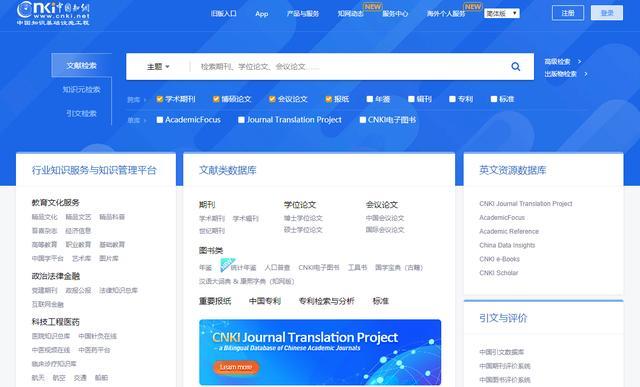Open 海外个人服务 in top navigation
This screenshot has height=387, width=640.
coord(446,13)
